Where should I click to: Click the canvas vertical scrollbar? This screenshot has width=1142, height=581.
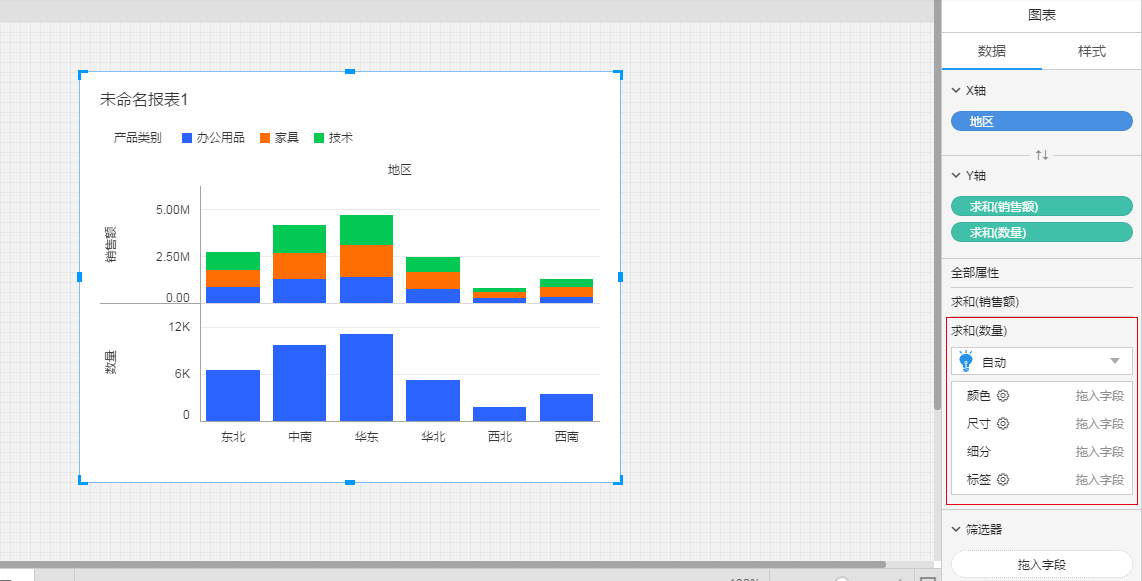coord(937,204)
